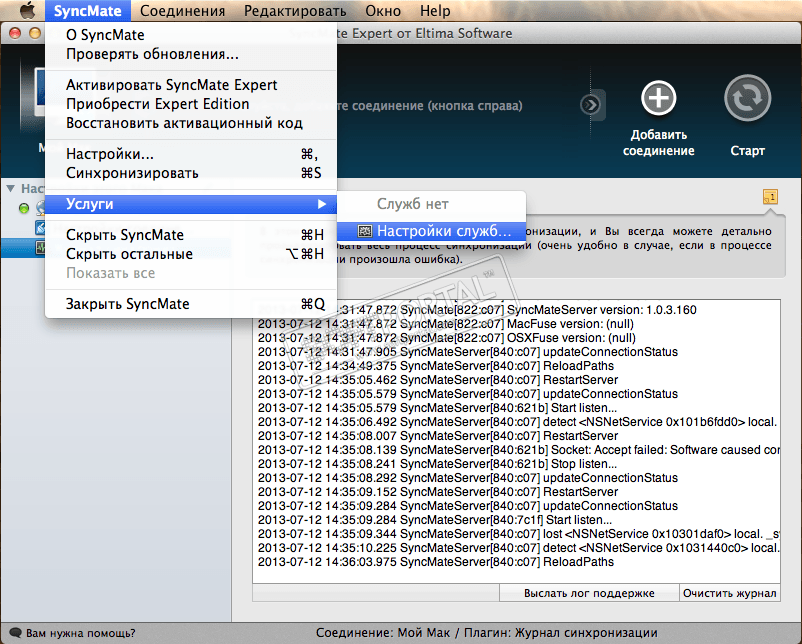This screenshot has width=802, height=644.
Task: Click the yellow note icon
Action: [770, 196]
